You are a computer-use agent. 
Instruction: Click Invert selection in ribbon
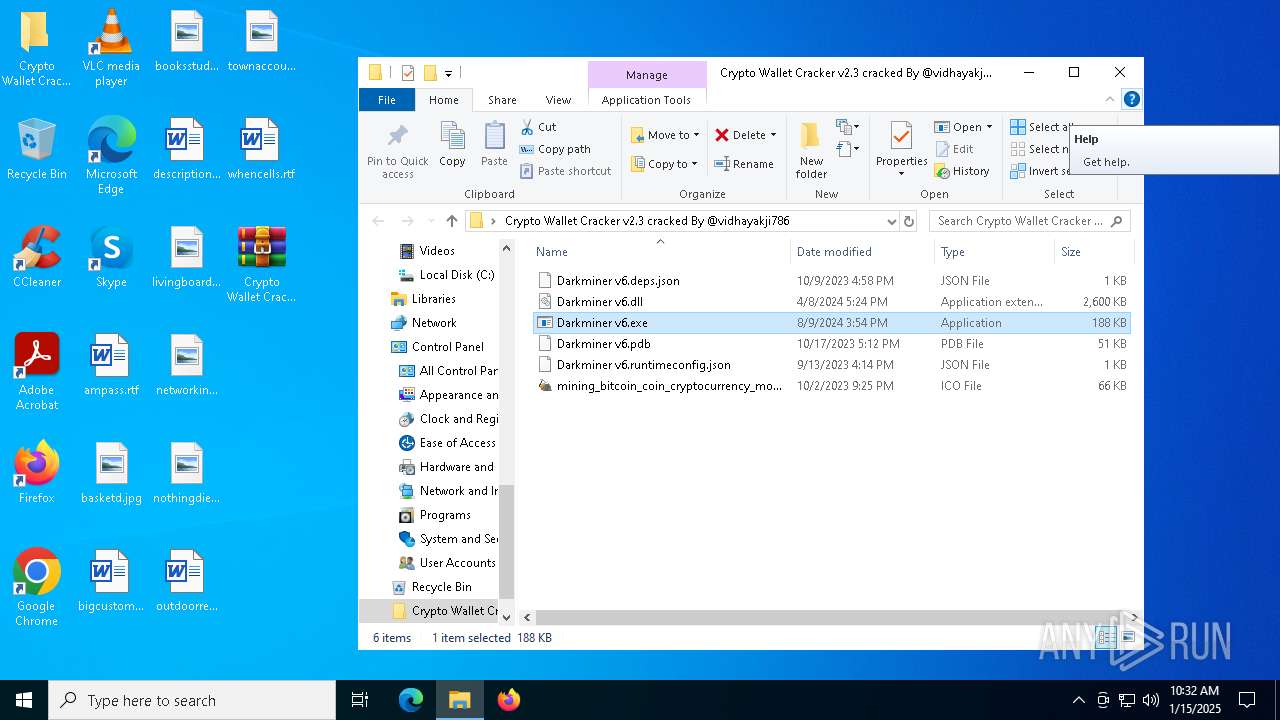(1039, 171)
